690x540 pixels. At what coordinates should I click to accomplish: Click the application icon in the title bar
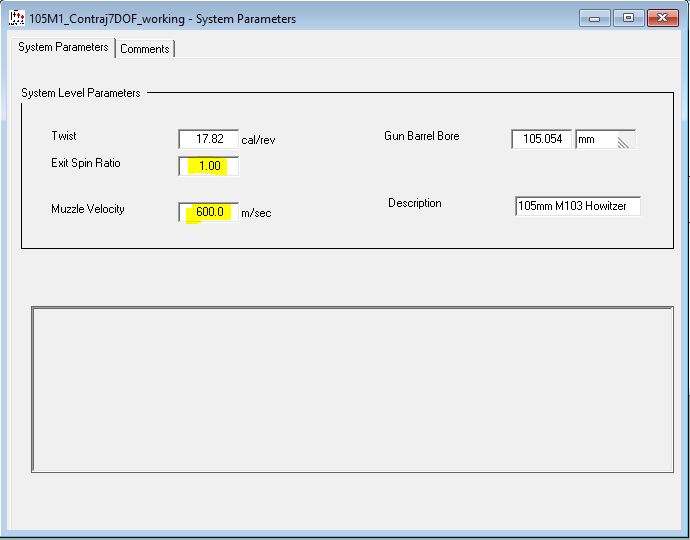[16, 18]
